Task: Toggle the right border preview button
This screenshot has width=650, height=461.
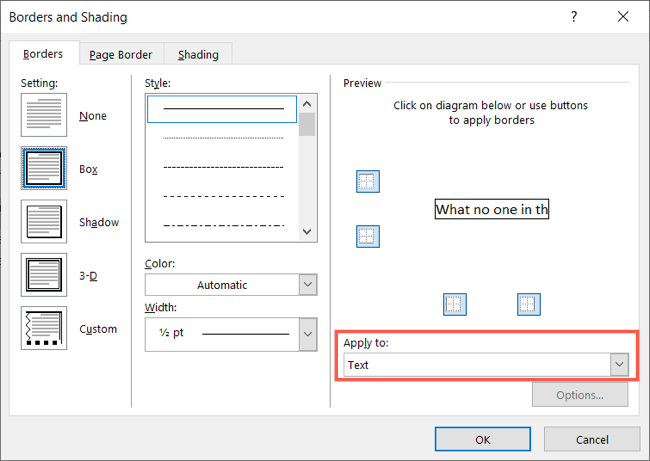Action: [528, 304]
